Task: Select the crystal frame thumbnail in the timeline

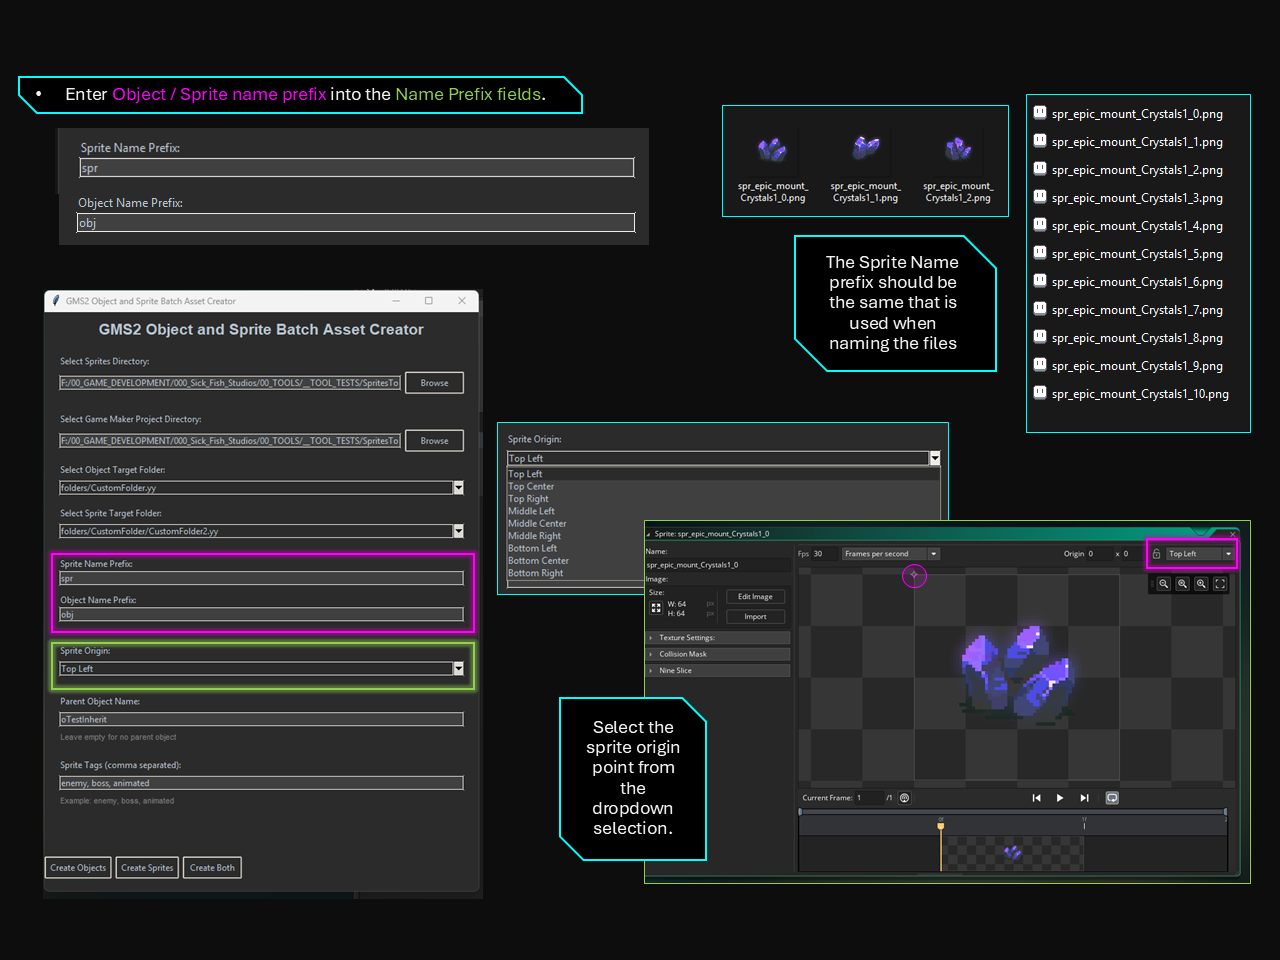Action: [x=1013, y=853]
